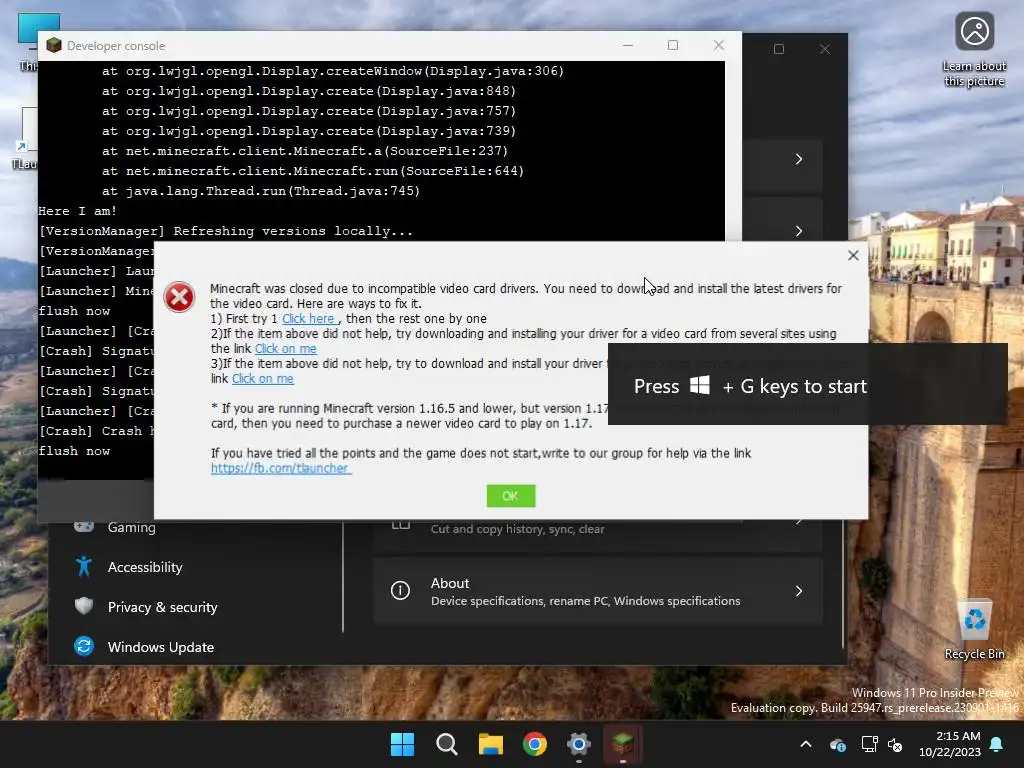This screenshot has height=768, width=1024.
Task: Launch Google Chrome from taskbar
Action: click(534, 744)
